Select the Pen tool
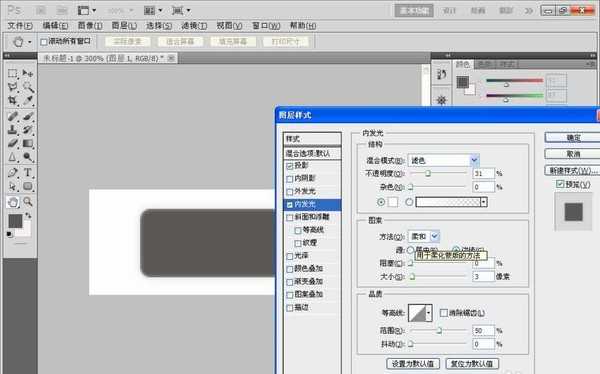The width and height of the screenshot is (600, 374). (13, 173)
